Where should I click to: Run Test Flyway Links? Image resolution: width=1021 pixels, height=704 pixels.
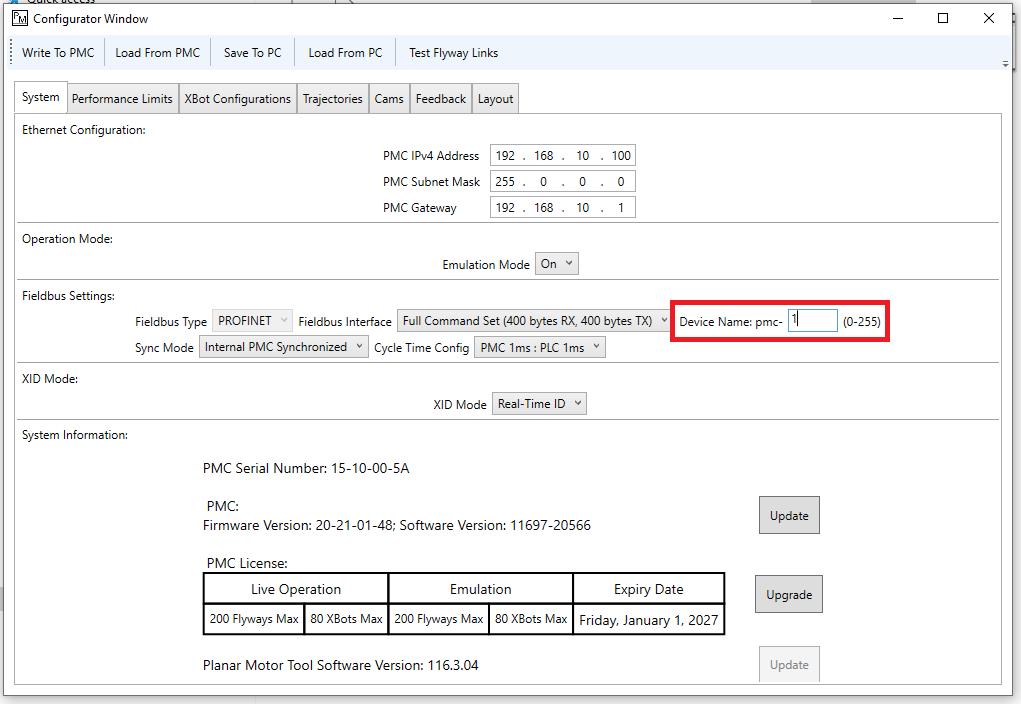point(453,53)
